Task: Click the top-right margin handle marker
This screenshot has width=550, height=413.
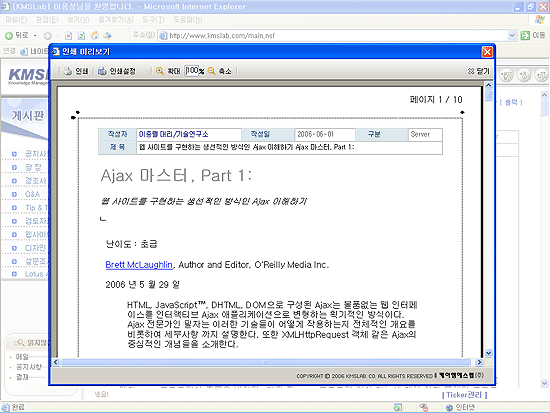Action: (x=462, y=112)
